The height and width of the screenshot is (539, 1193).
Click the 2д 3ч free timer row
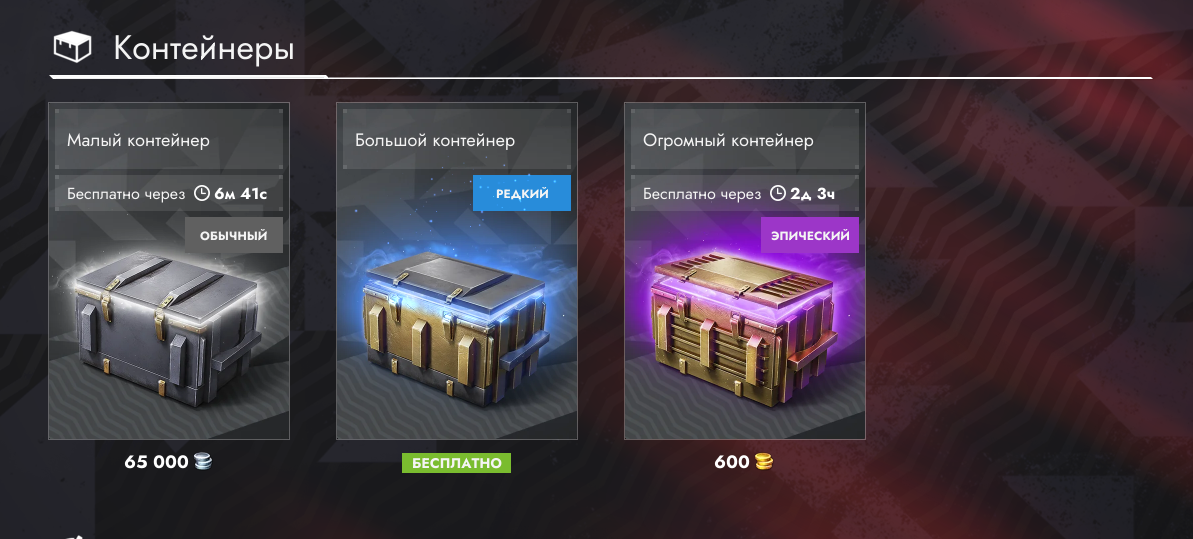tap(745, 193)
